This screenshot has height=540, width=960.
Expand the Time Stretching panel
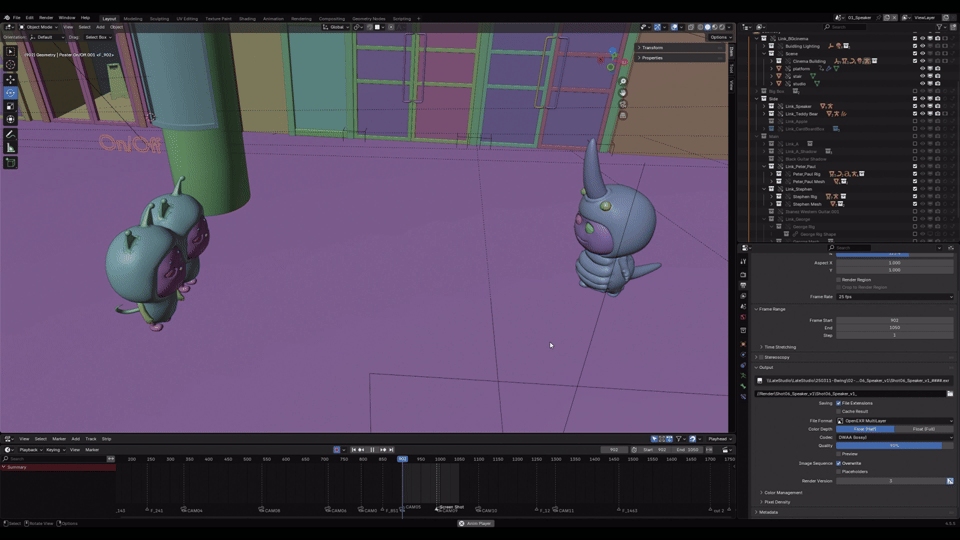778,347
